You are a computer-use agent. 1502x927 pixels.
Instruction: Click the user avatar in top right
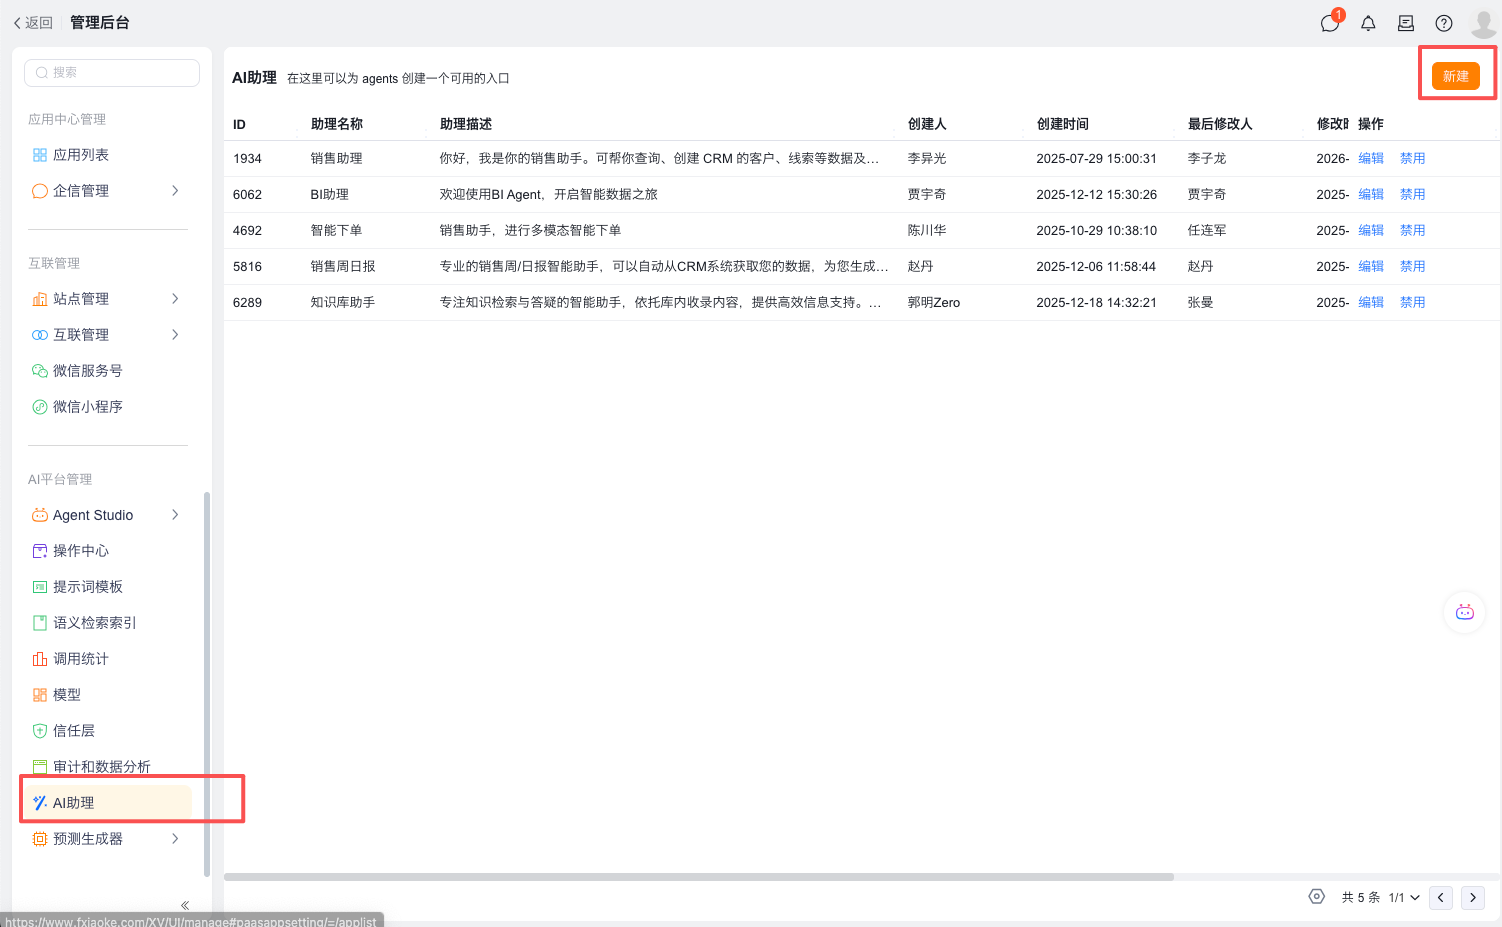1483,23
